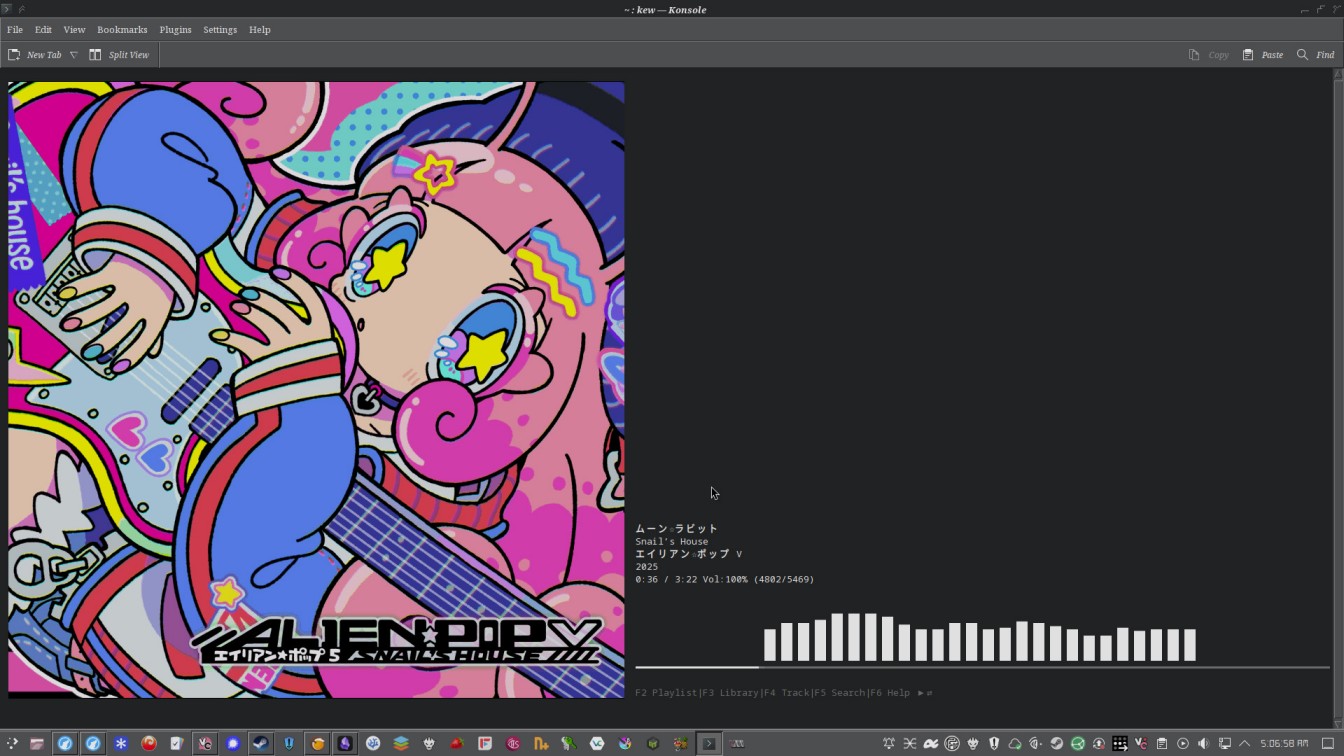
Task: Click the track title ムーン☆ラビット
Action: tap(677, 529)
